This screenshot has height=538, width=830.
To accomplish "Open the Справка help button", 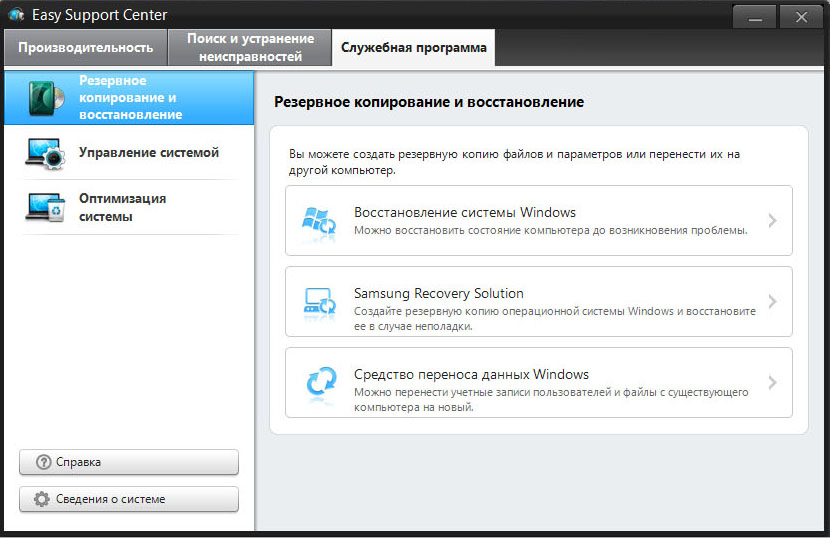I will click(x=129, y=462).
